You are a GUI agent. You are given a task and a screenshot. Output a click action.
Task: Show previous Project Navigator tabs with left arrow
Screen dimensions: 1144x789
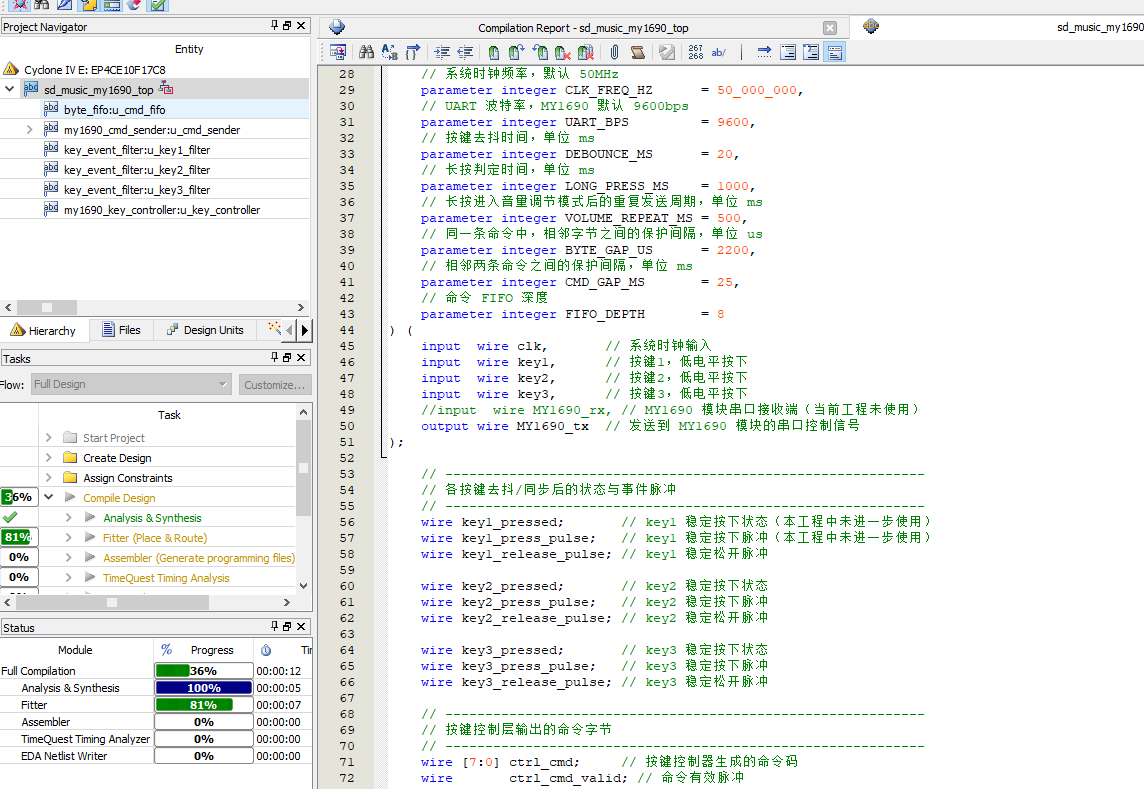pos(290,330)
